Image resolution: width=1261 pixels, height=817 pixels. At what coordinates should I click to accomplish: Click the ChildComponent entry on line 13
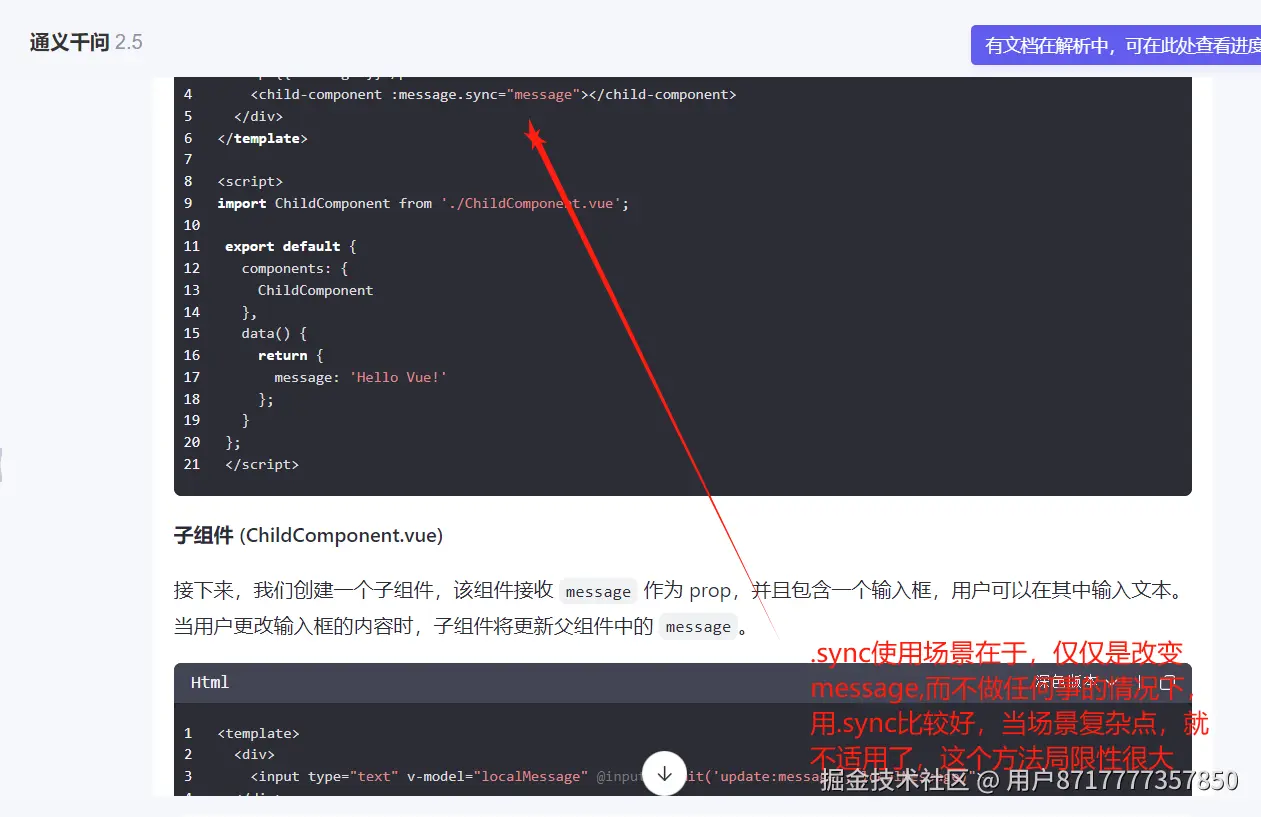315,290
